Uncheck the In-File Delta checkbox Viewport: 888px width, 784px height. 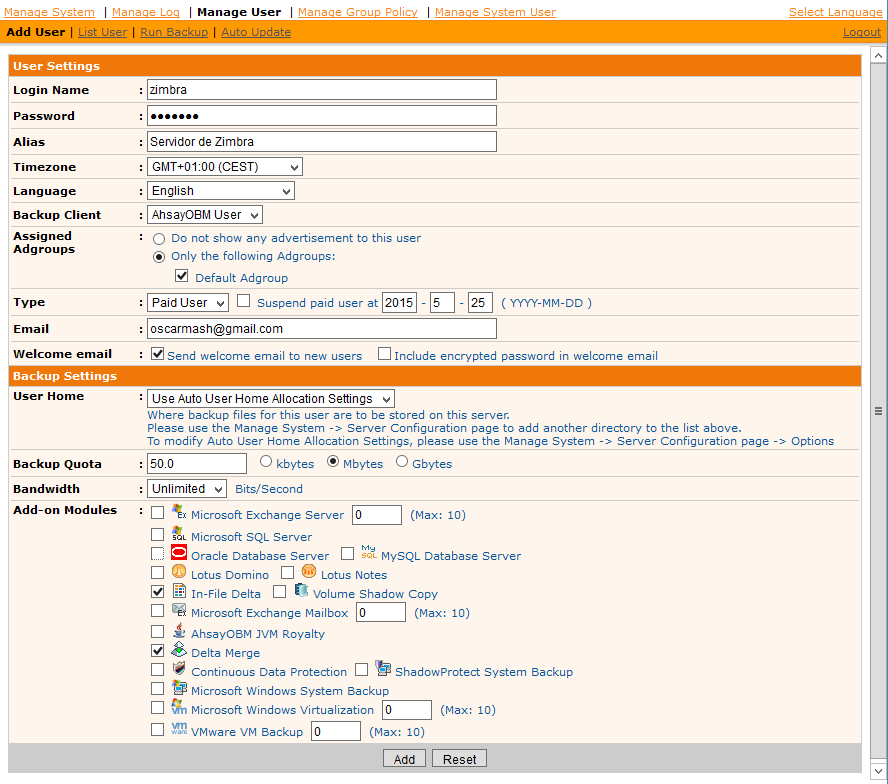(x=157, y=591)
